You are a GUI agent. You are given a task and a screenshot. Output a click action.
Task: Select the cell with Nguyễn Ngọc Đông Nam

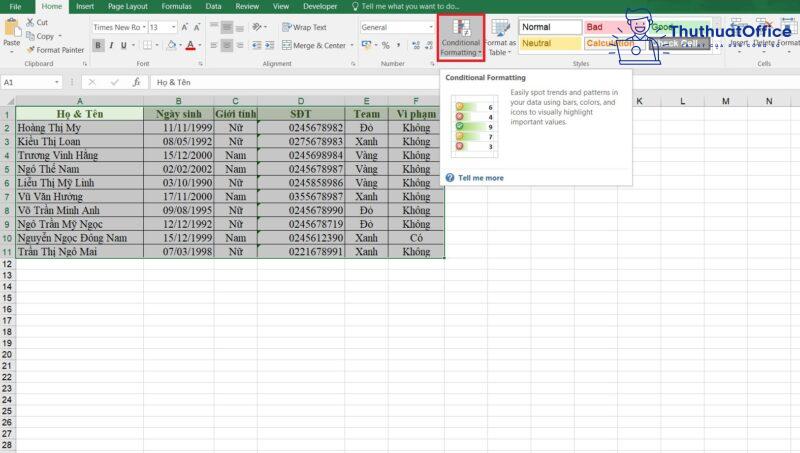(80, 238)
